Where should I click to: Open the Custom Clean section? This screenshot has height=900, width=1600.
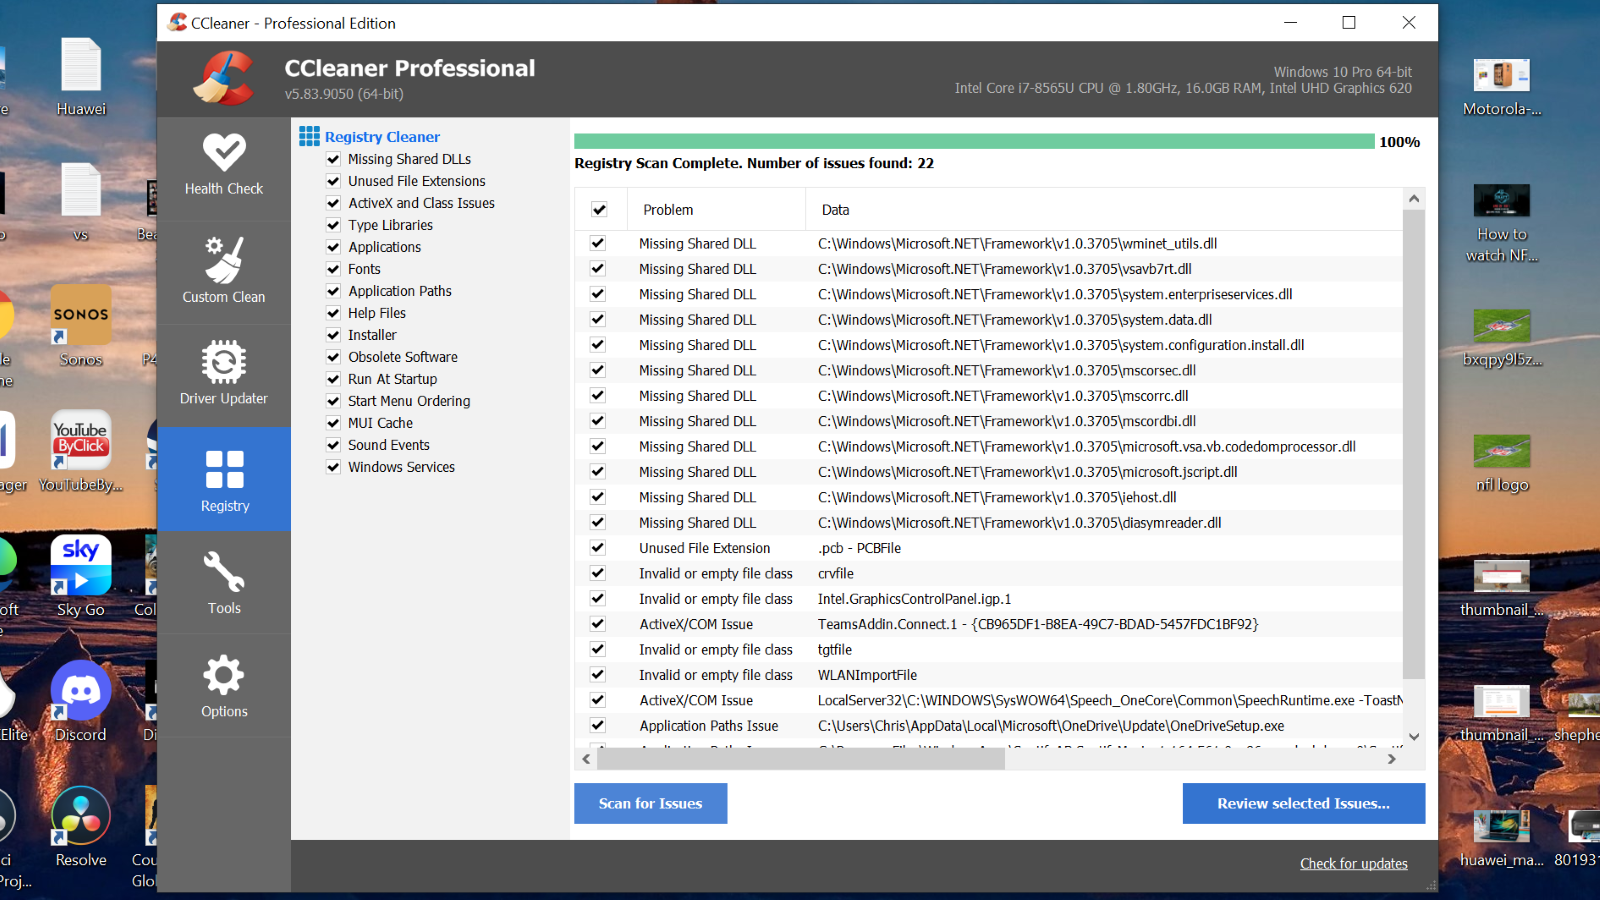224,270
